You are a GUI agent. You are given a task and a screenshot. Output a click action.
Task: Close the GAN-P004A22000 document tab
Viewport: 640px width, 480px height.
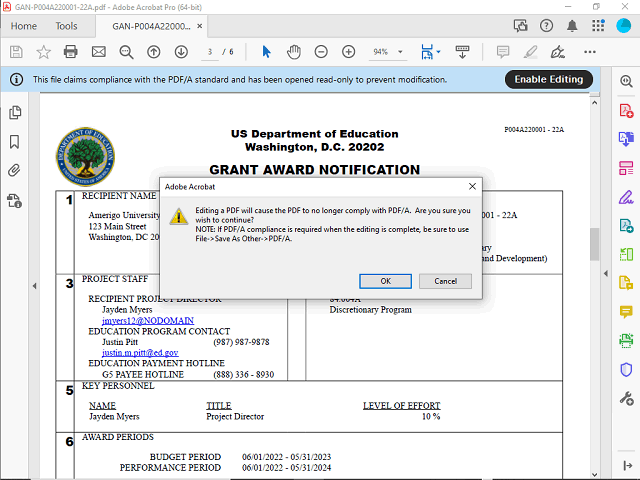(x=200, y=26)
